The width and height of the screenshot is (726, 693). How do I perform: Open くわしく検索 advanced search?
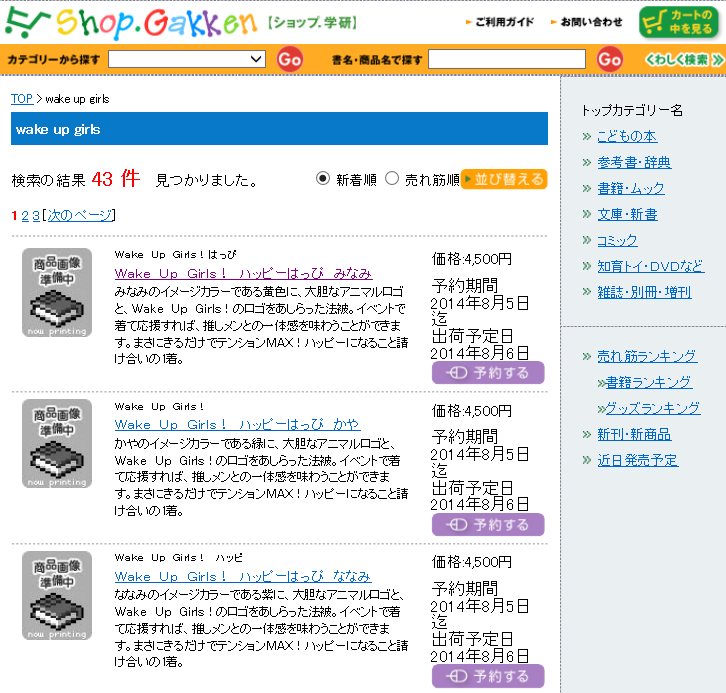point(683,60)
